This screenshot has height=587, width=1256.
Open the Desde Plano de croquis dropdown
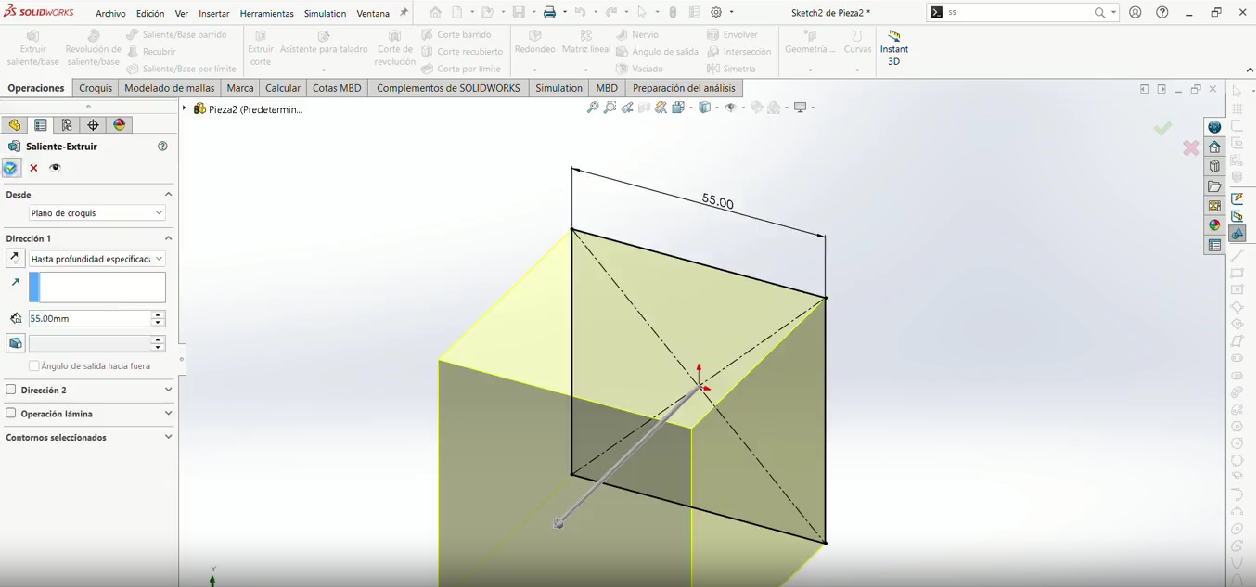click(97, 213)
